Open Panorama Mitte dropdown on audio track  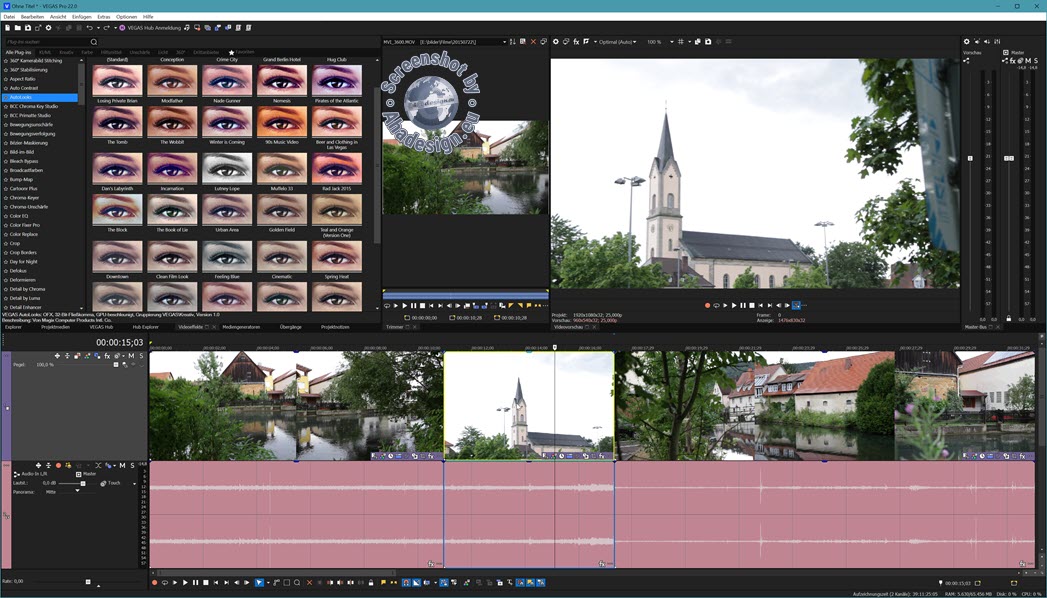pyautogui.click(x=77, y=491)
